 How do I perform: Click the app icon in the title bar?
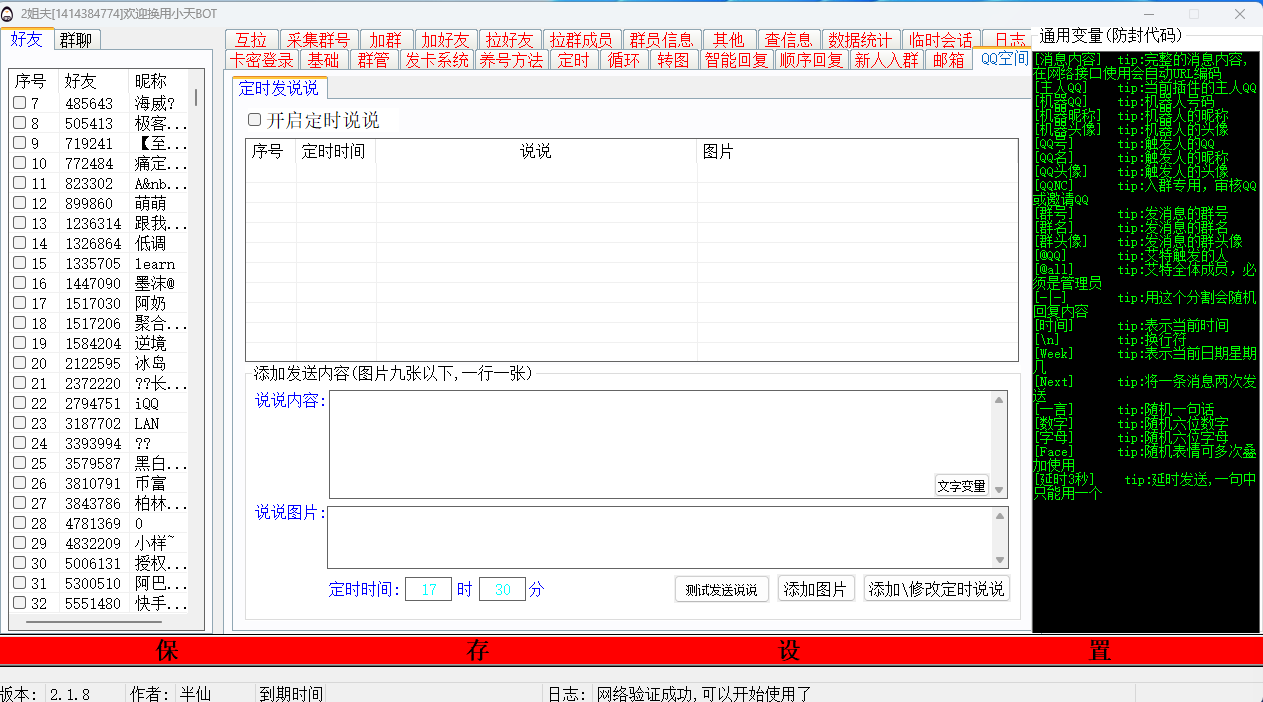[x=9, y=14]
